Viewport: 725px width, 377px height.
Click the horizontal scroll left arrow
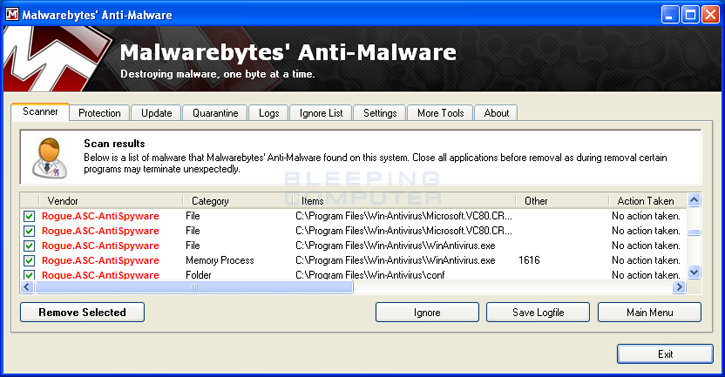[x=27, y=287]
